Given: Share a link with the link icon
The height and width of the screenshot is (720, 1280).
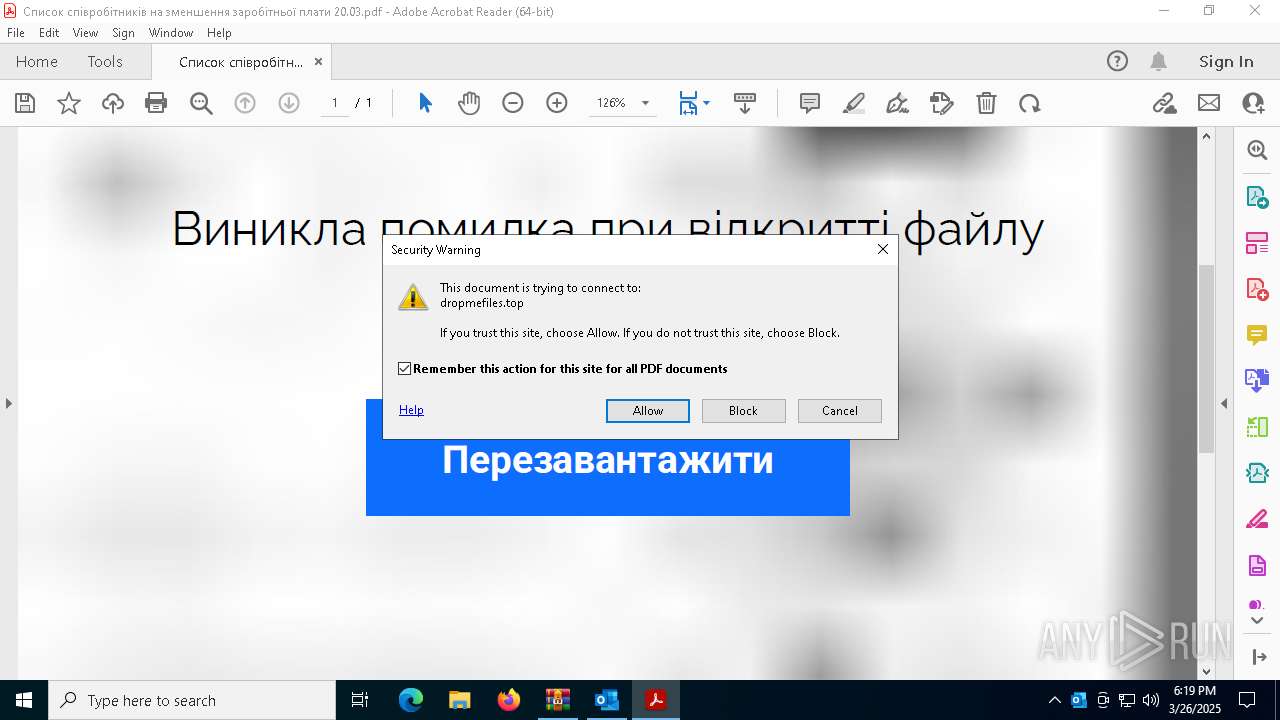Looking at the screenshot, I should [1165, 103].
